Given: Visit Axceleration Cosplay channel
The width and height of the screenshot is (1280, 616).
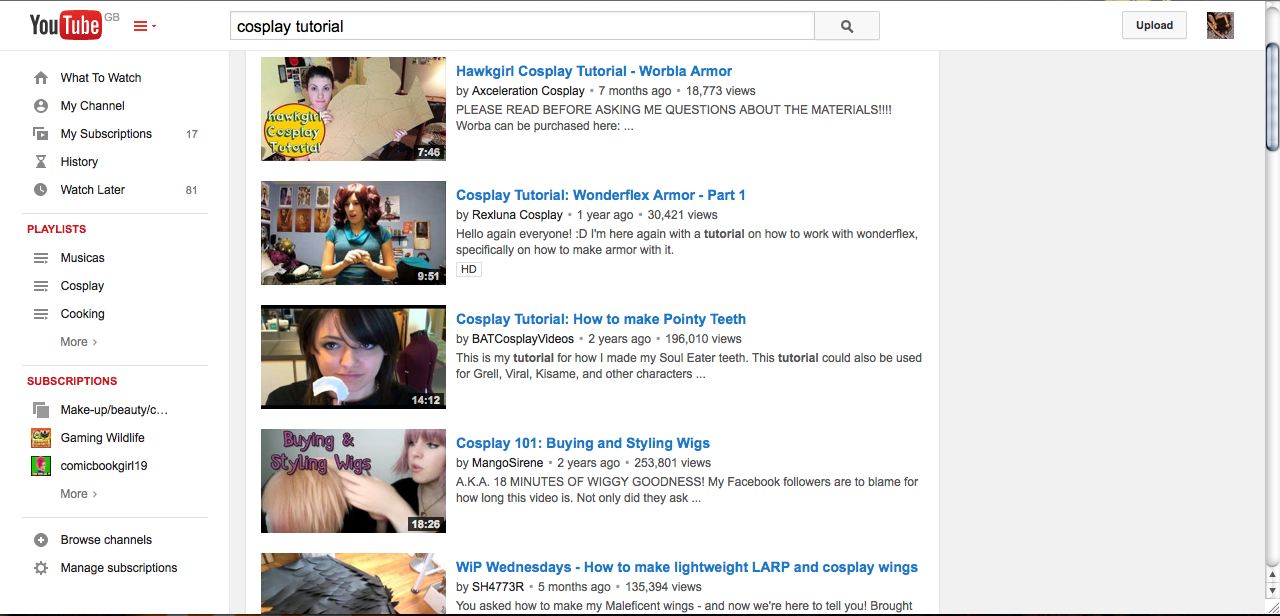Looking at the screenshot, I should click(x=528, y=91).
